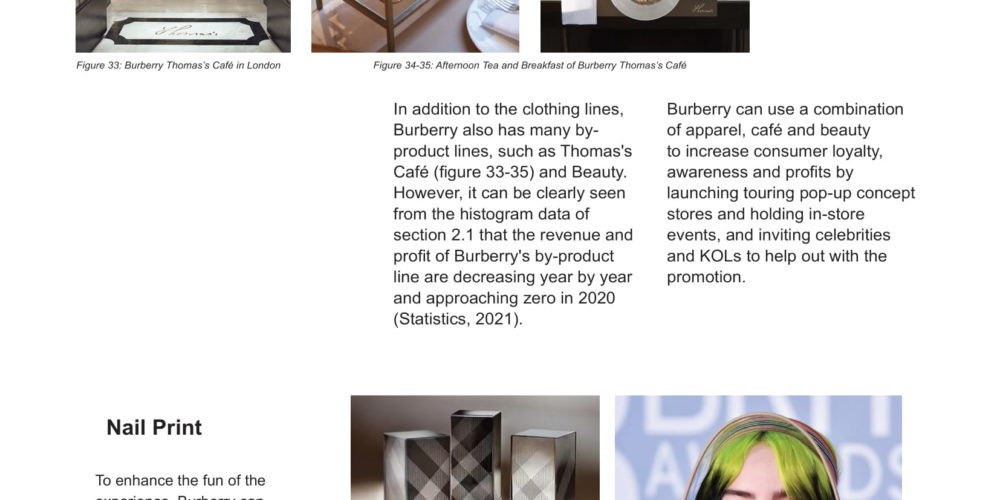Click the '(Statistics, 2021)' citation
This screenshot has width=1000, height=500.
click(458, 319)
